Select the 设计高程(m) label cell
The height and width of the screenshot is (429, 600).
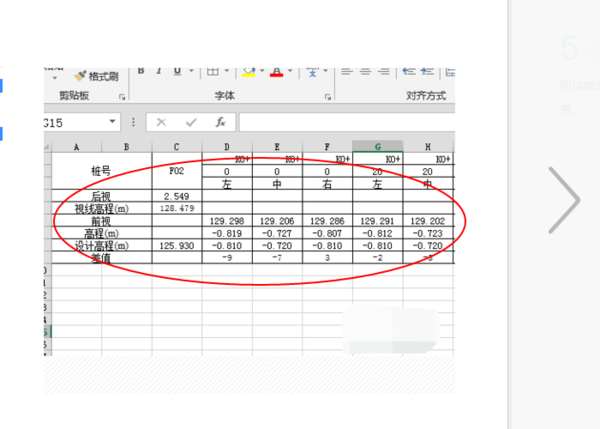coord(101,245)
